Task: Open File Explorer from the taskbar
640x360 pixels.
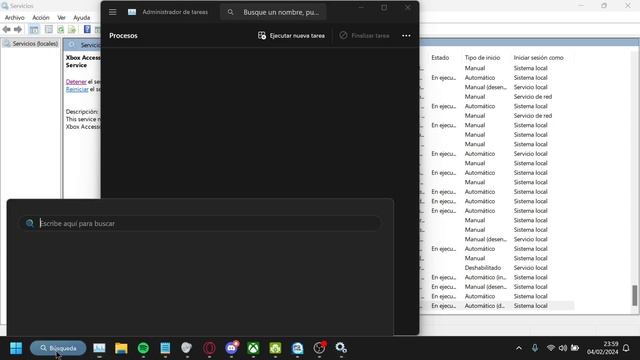Action: click(121, 348)
